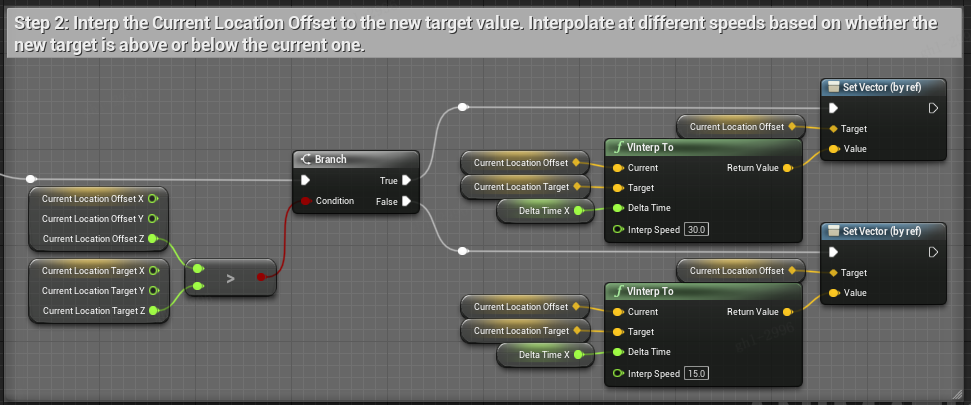Screen dimensions: 971x405
Task: Click the Current Location Offset X pin
Action: pyautogui.click(x=153, y=199)
